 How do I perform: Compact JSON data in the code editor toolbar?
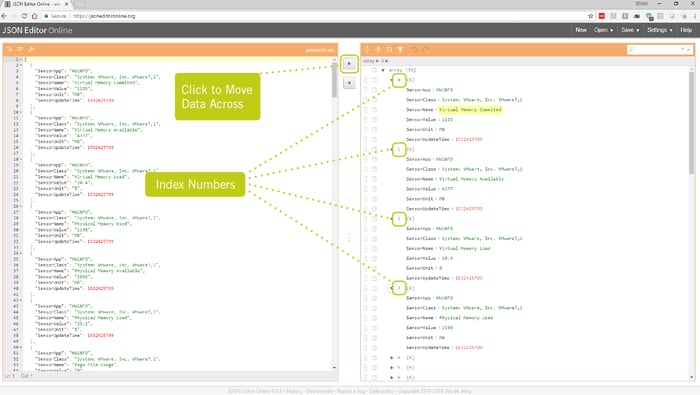tap(20, 49)
